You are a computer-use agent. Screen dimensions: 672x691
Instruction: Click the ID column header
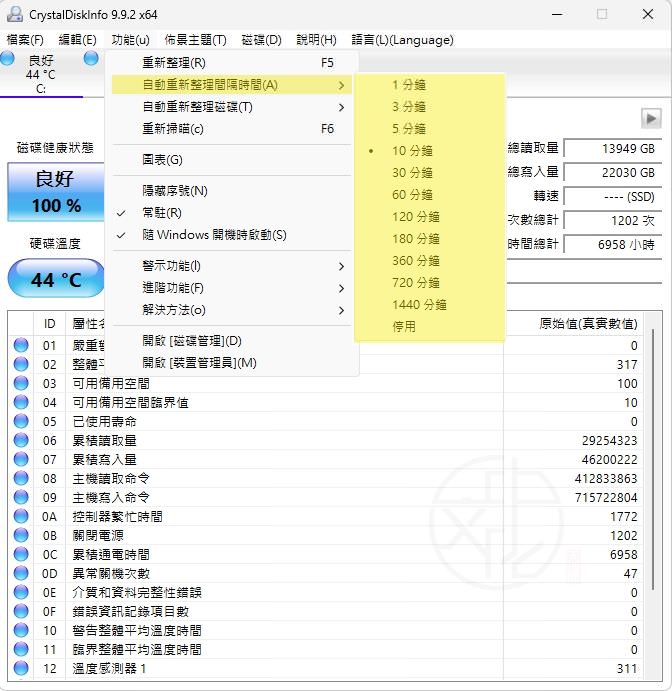tap(49, 324)
